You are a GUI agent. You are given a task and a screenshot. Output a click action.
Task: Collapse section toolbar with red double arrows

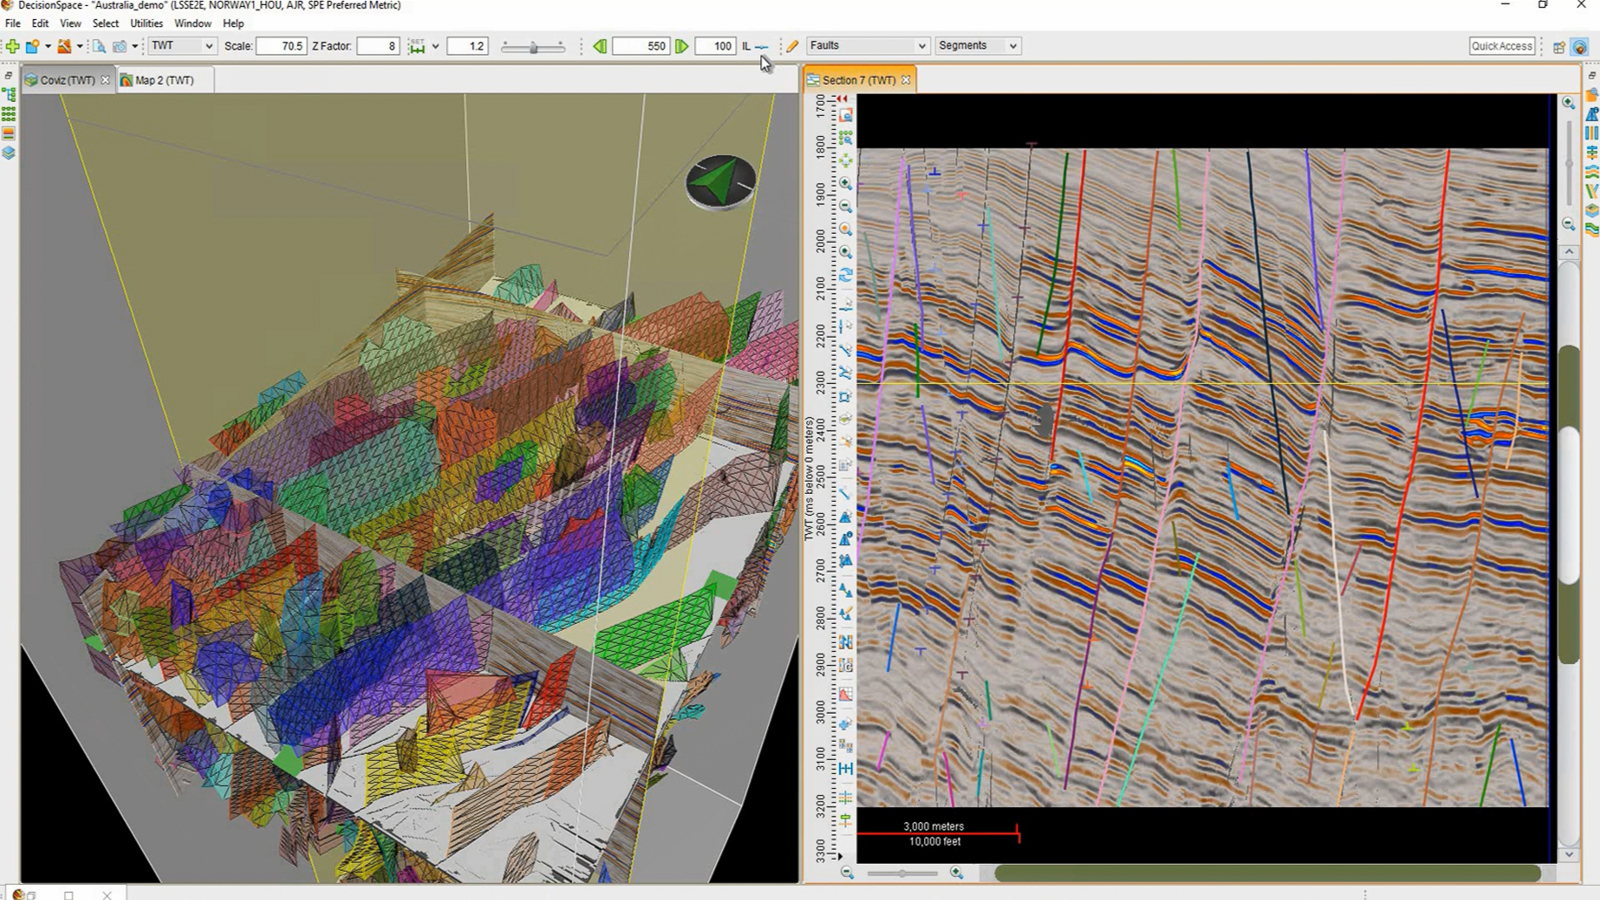pos(843,98)
